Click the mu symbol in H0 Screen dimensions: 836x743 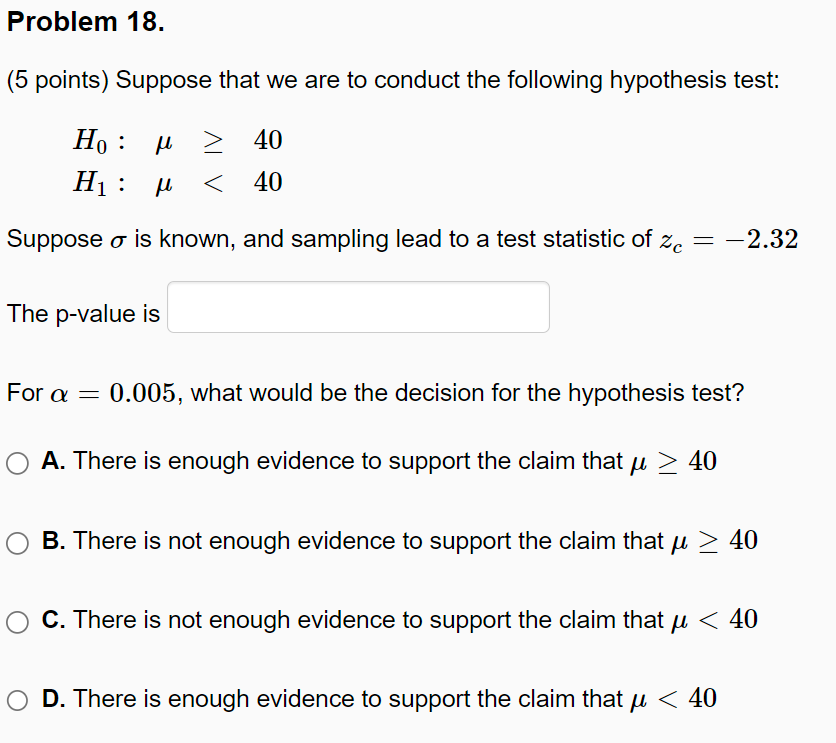[x=164, y=141]
